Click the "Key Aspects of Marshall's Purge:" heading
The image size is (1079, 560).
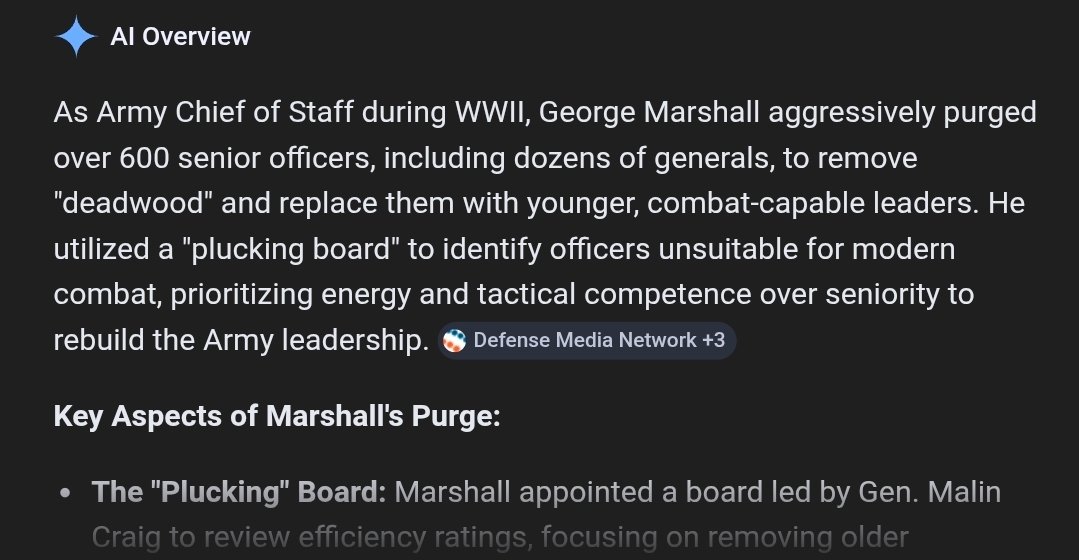277,416
